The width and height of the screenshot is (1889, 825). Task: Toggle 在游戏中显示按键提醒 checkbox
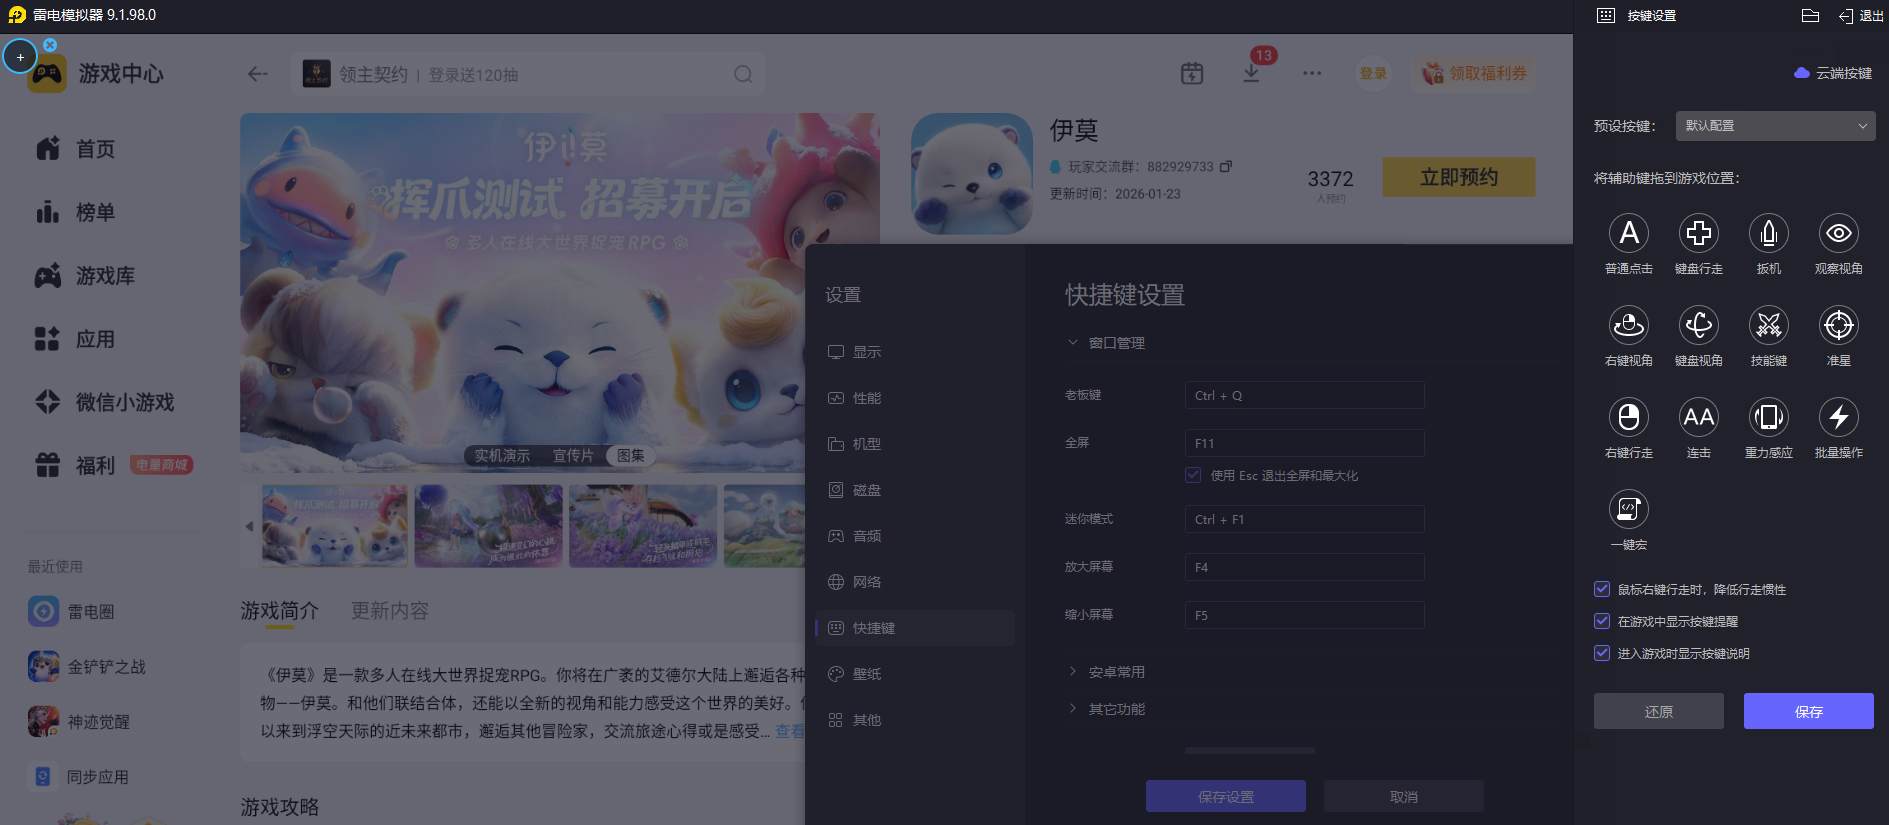(x=1602, y=622)
